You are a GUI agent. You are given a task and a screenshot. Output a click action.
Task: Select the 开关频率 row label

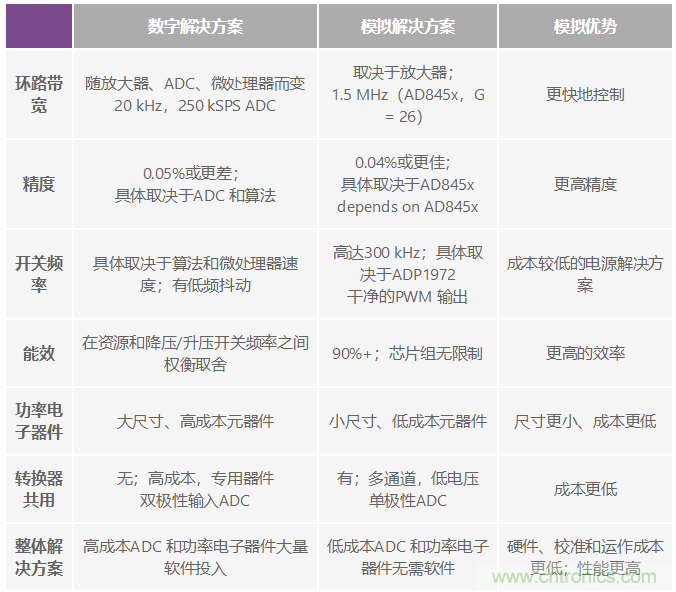[x=38, y=274]
